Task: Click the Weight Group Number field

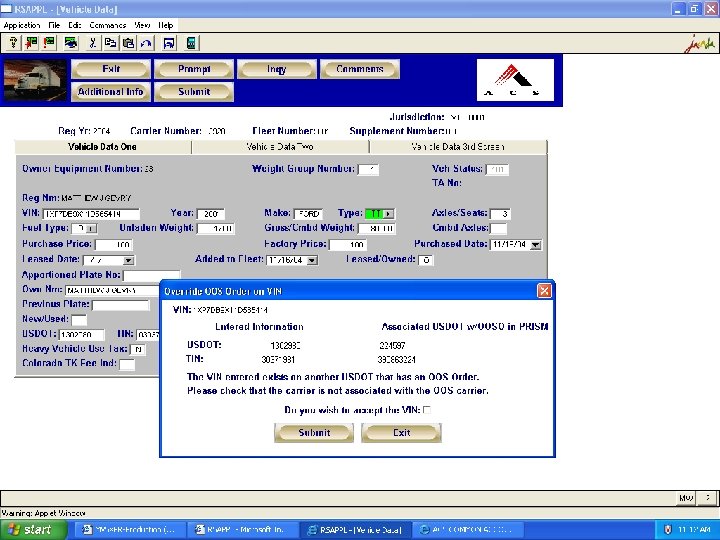Action: click(x=368, y=169)
